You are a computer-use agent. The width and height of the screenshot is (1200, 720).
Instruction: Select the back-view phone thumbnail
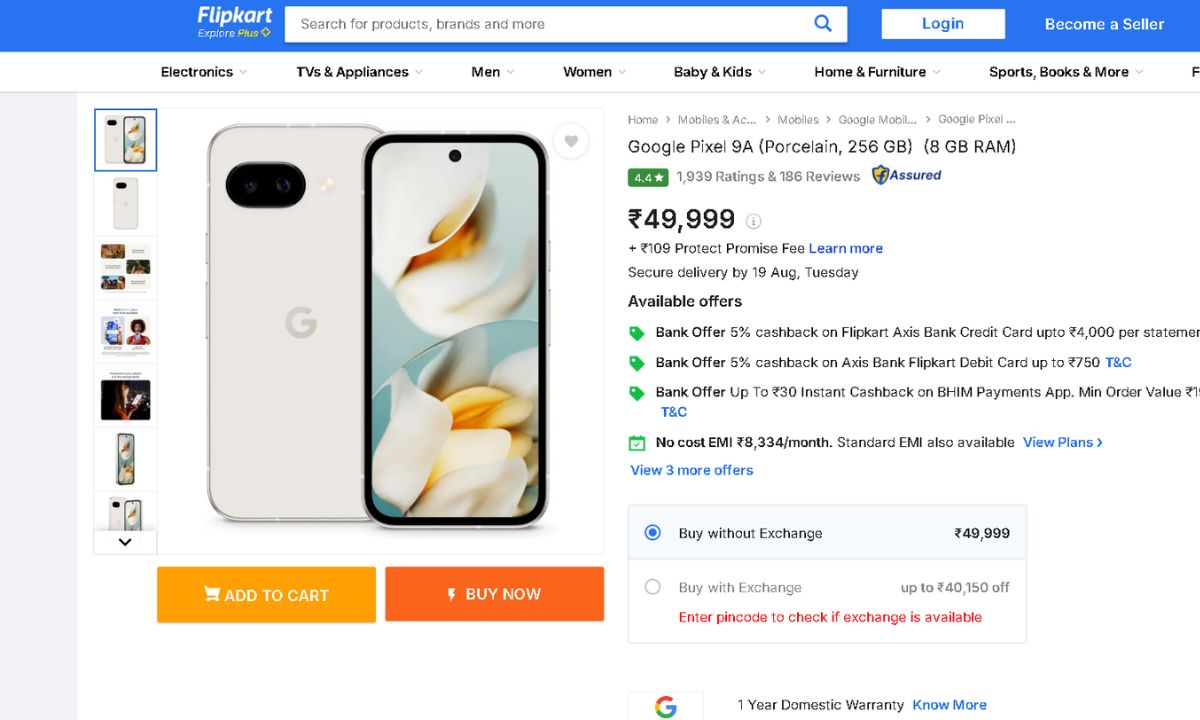tap(126, 204)
